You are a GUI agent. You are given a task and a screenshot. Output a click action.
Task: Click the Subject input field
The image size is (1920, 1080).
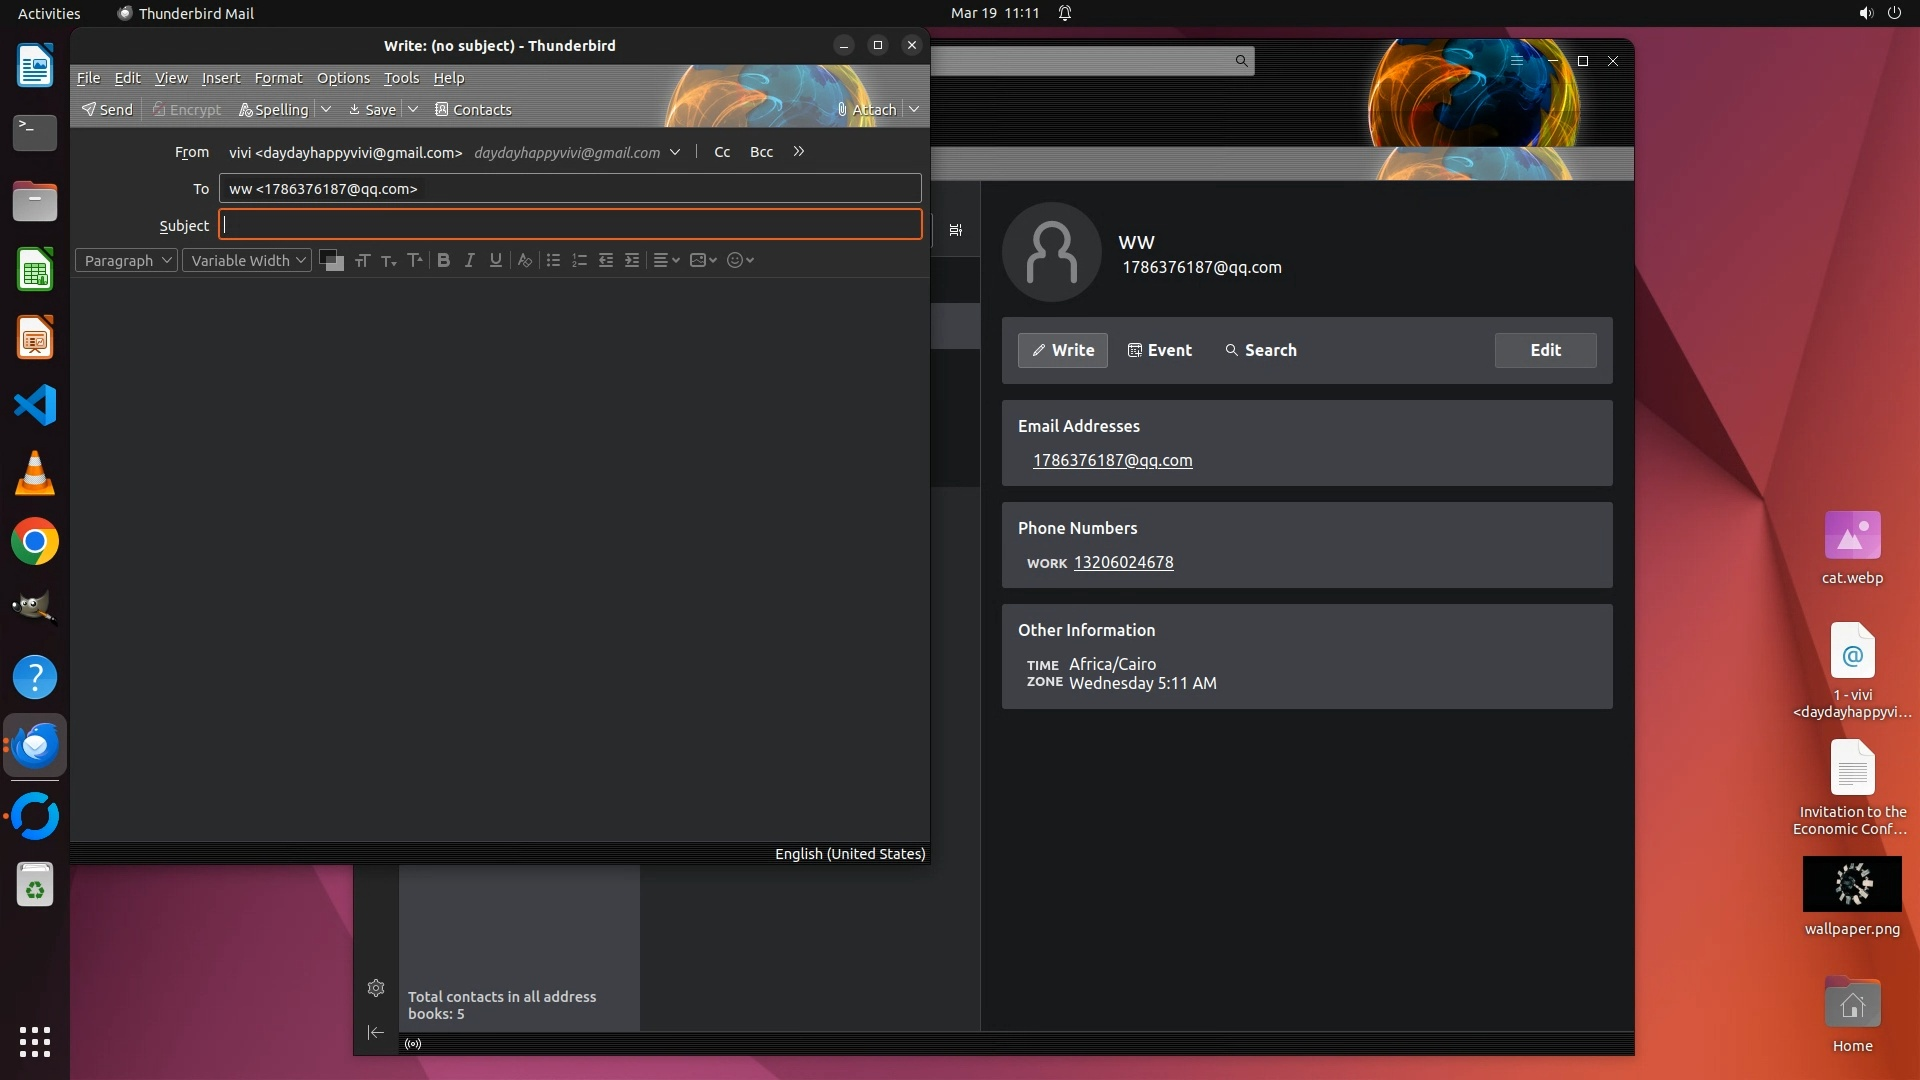(x=570, y=225)
